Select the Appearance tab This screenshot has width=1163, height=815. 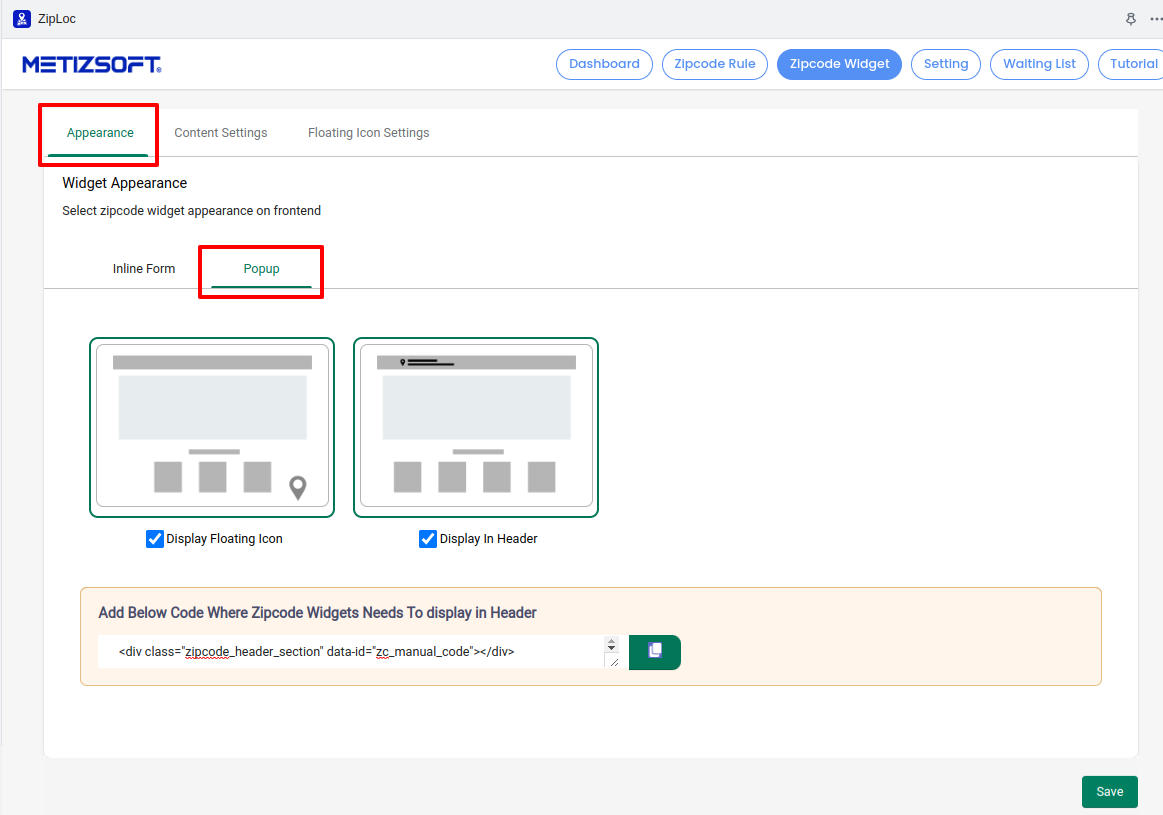[x=100, y=133]
